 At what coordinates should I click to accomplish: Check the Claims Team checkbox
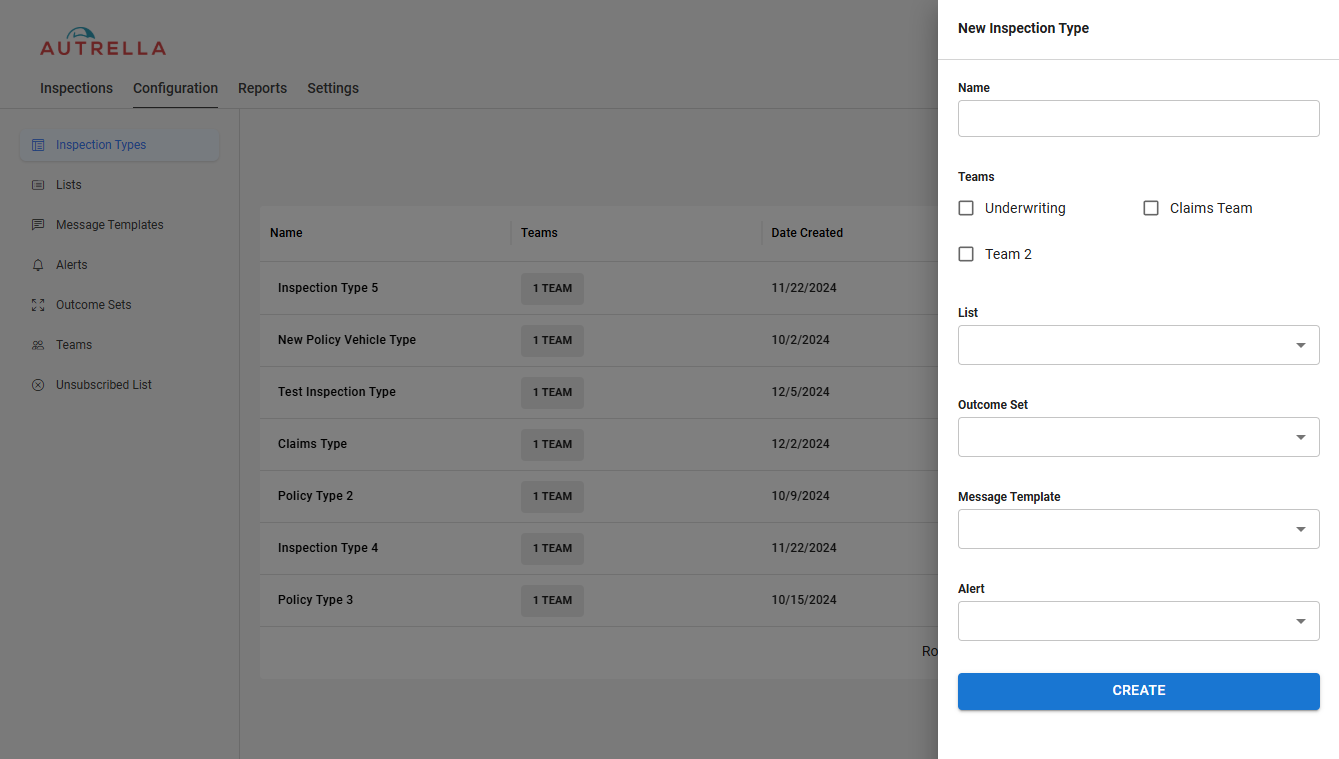click(x=1151, y=208)
